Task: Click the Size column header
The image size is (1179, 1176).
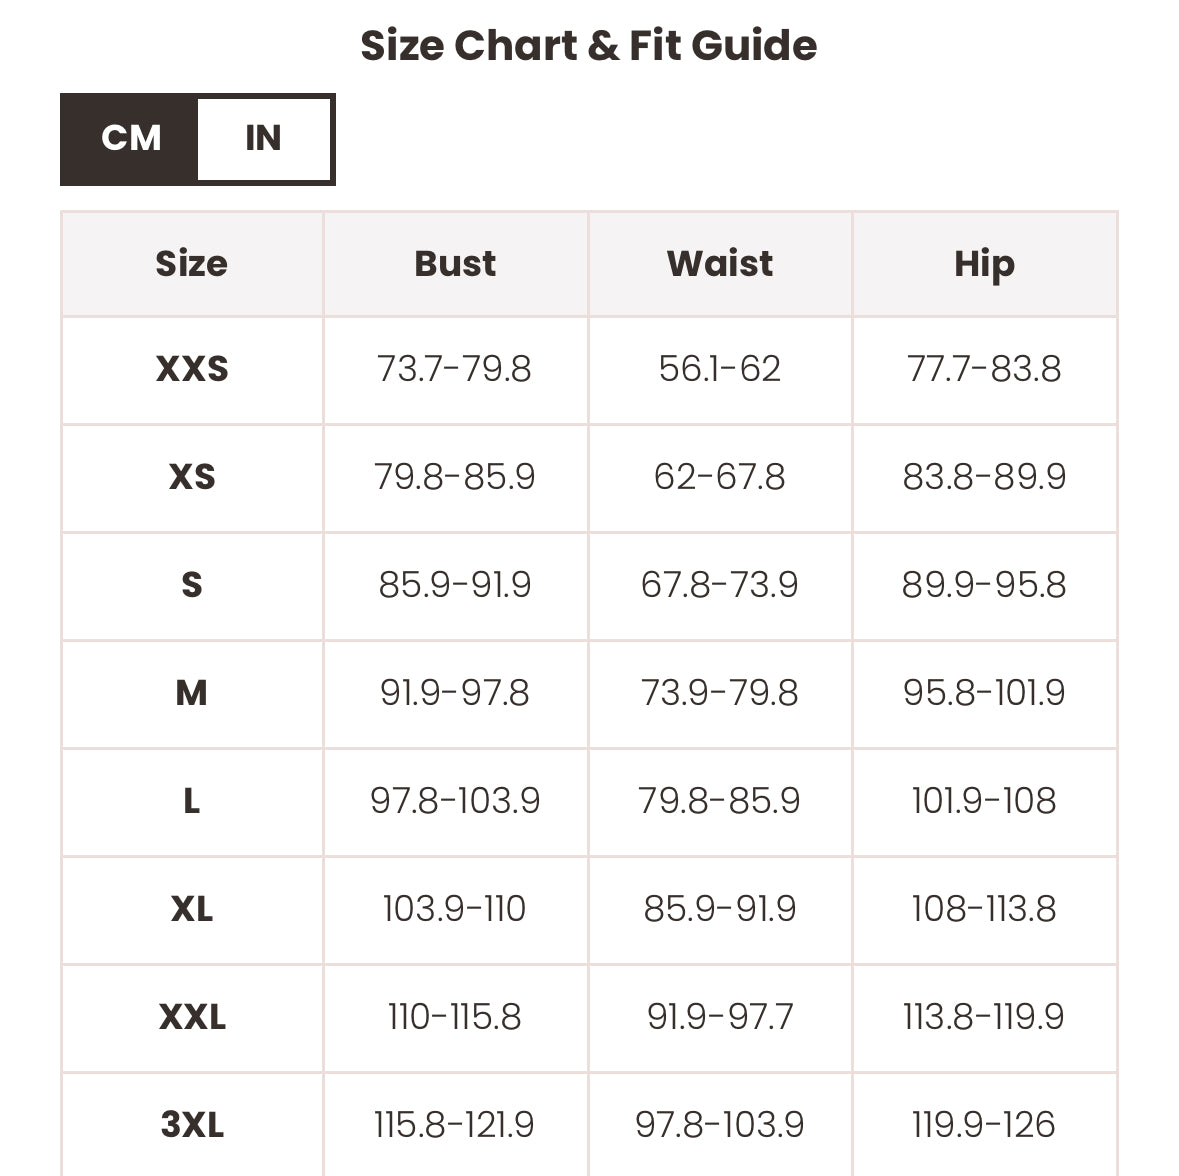Action: [192, 264]
